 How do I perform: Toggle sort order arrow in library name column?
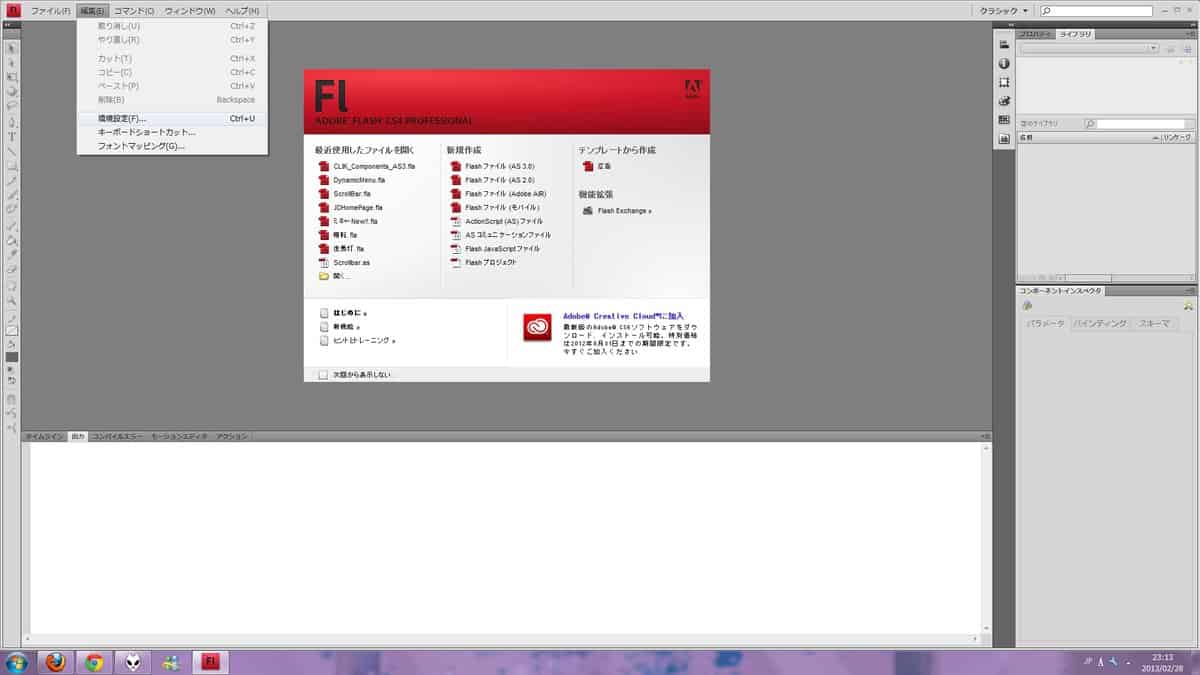pos(1154,136)
